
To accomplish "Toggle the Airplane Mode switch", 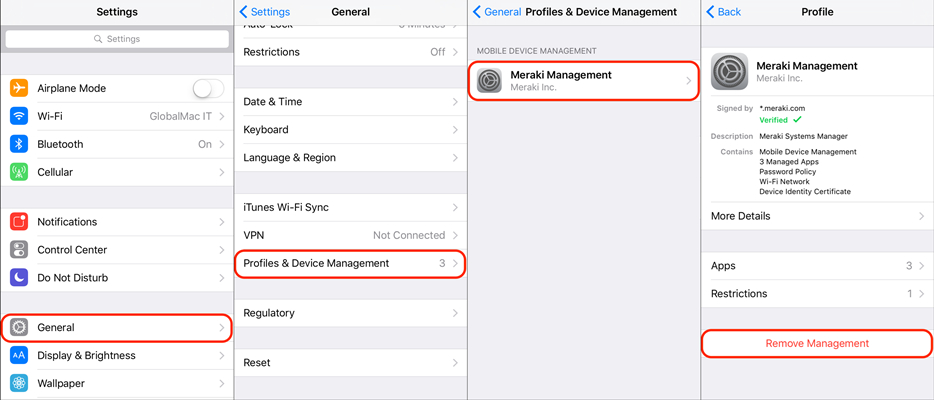I will (208, 88).
